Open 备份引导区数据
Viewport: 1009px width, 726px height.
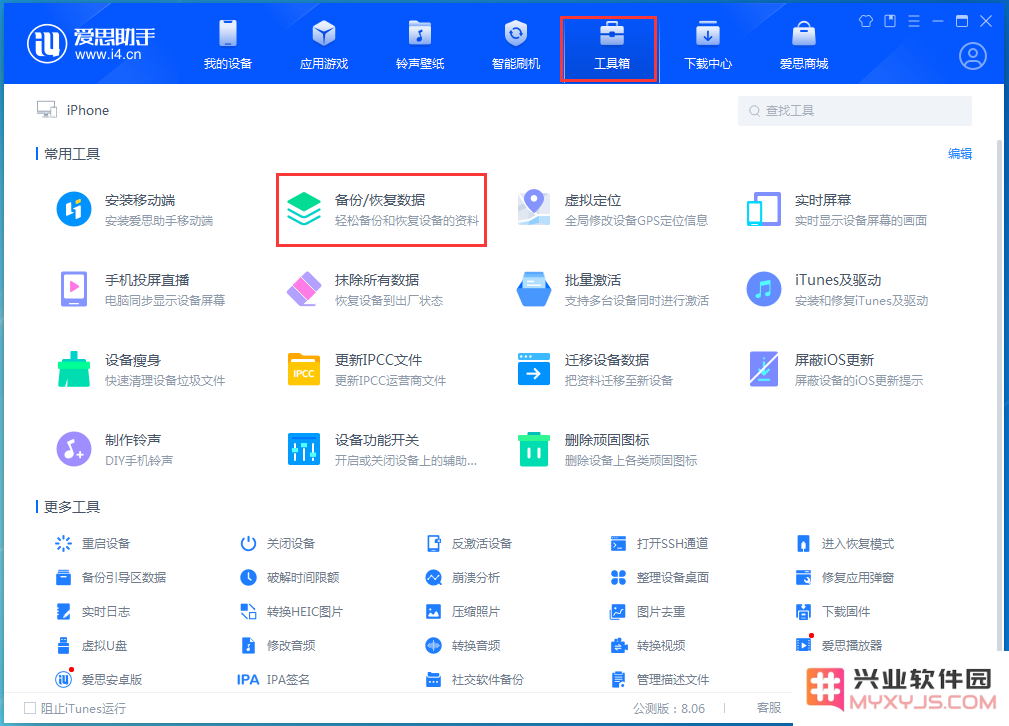pos(111,578)
